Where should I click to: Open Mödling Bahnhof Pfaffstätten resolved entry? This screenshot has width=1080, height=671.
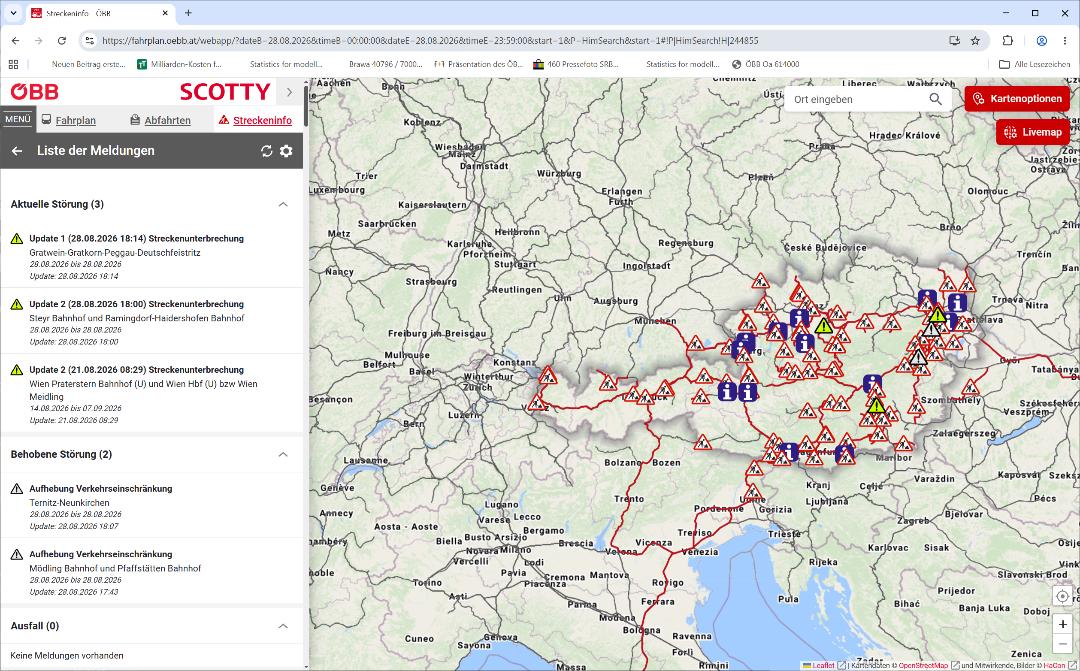coord(152,572)
